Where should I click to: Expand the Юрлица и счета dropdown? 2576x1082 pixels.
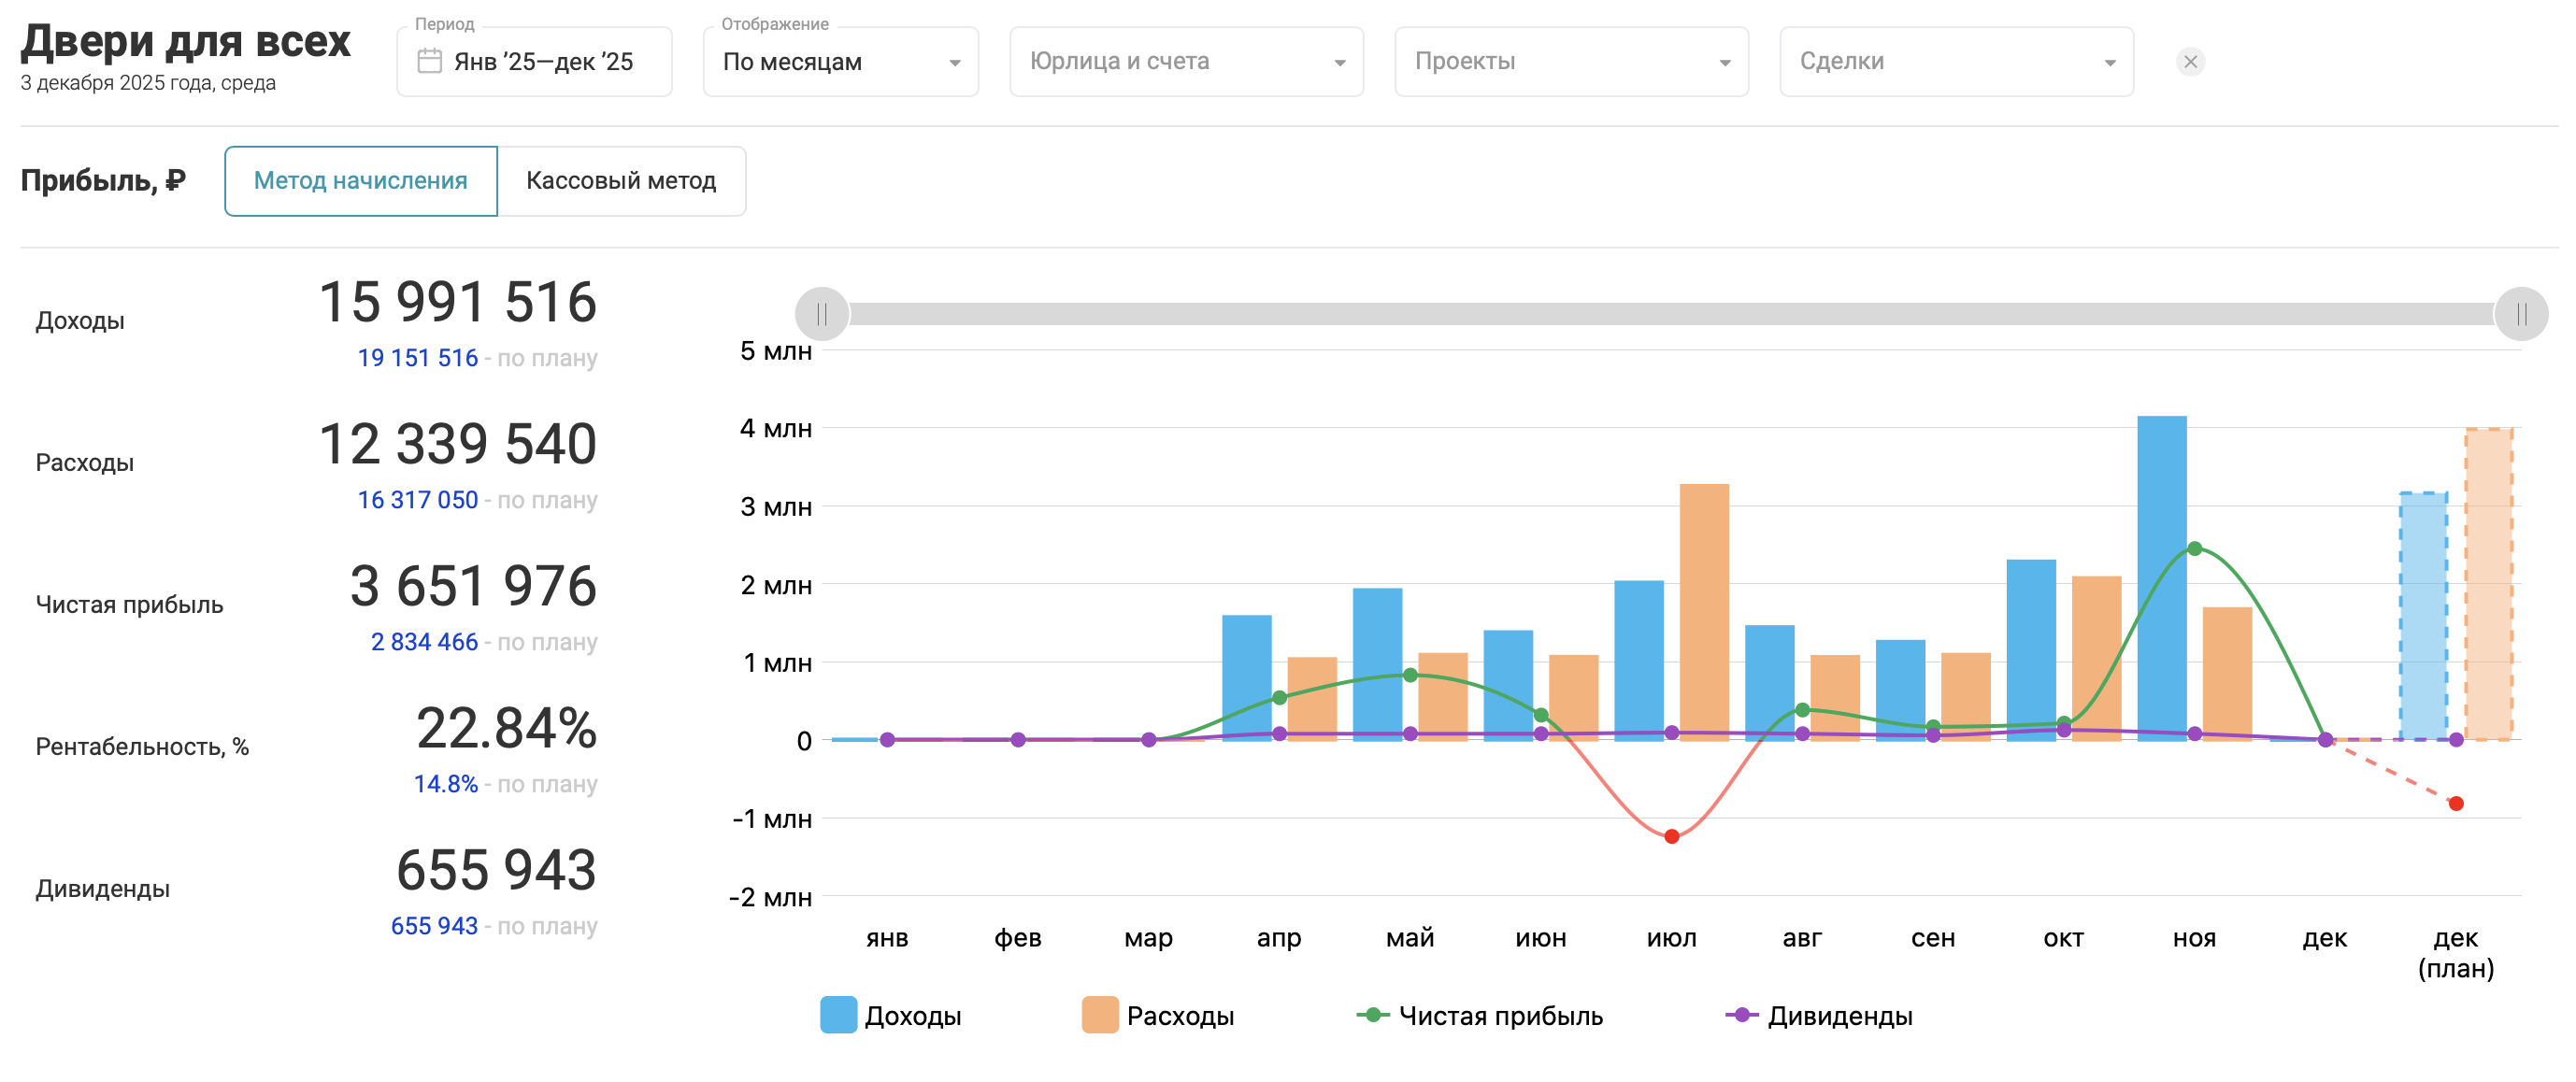[x=1186, y=62]
